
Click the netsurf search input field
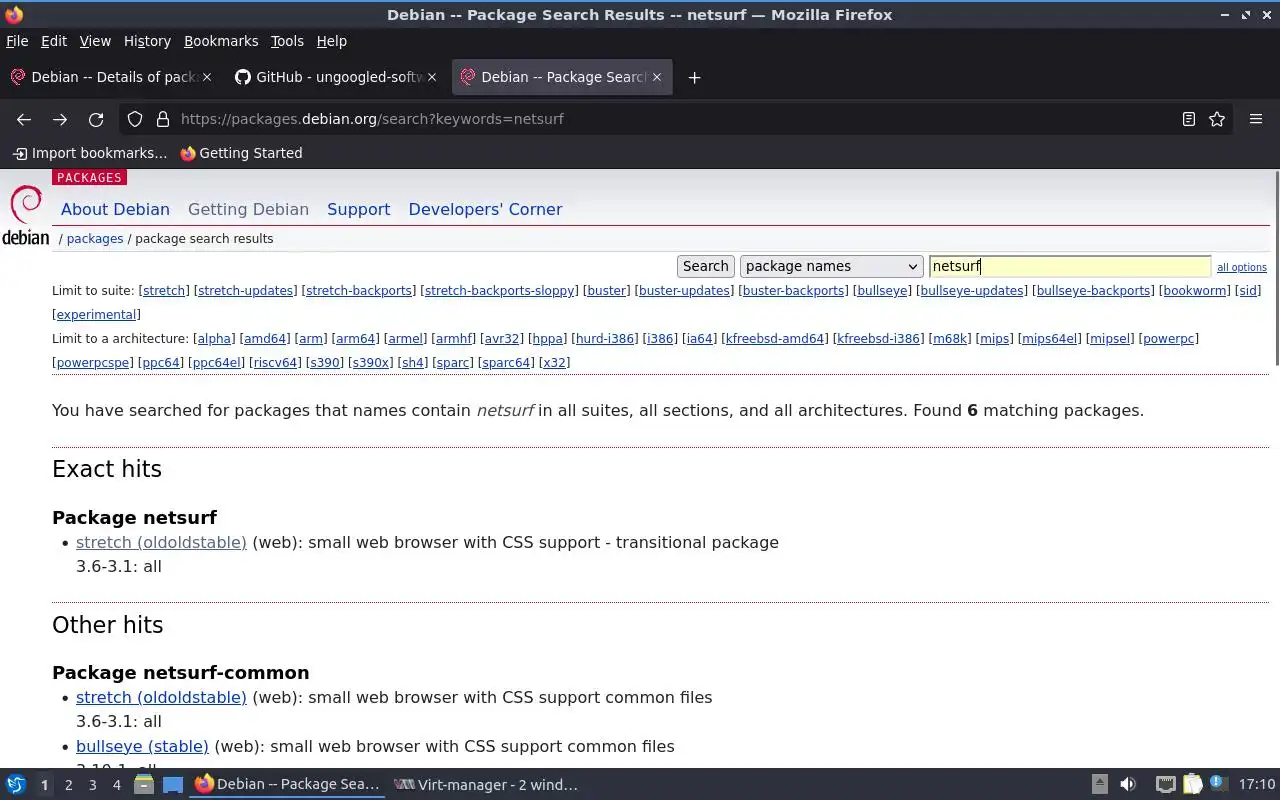pyautogui.click(x=1070, y=266)
